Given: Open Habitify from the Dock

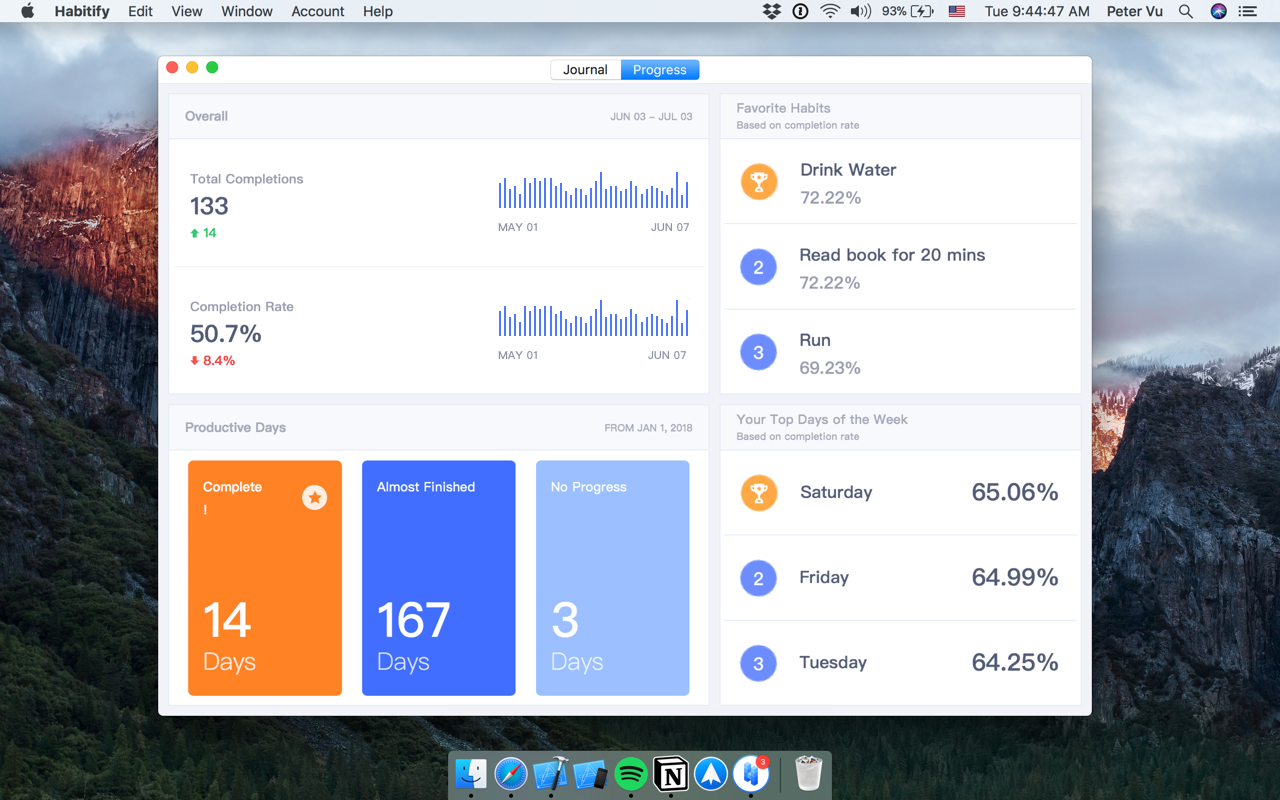Looking at the screenshot, I should point(751,775).
